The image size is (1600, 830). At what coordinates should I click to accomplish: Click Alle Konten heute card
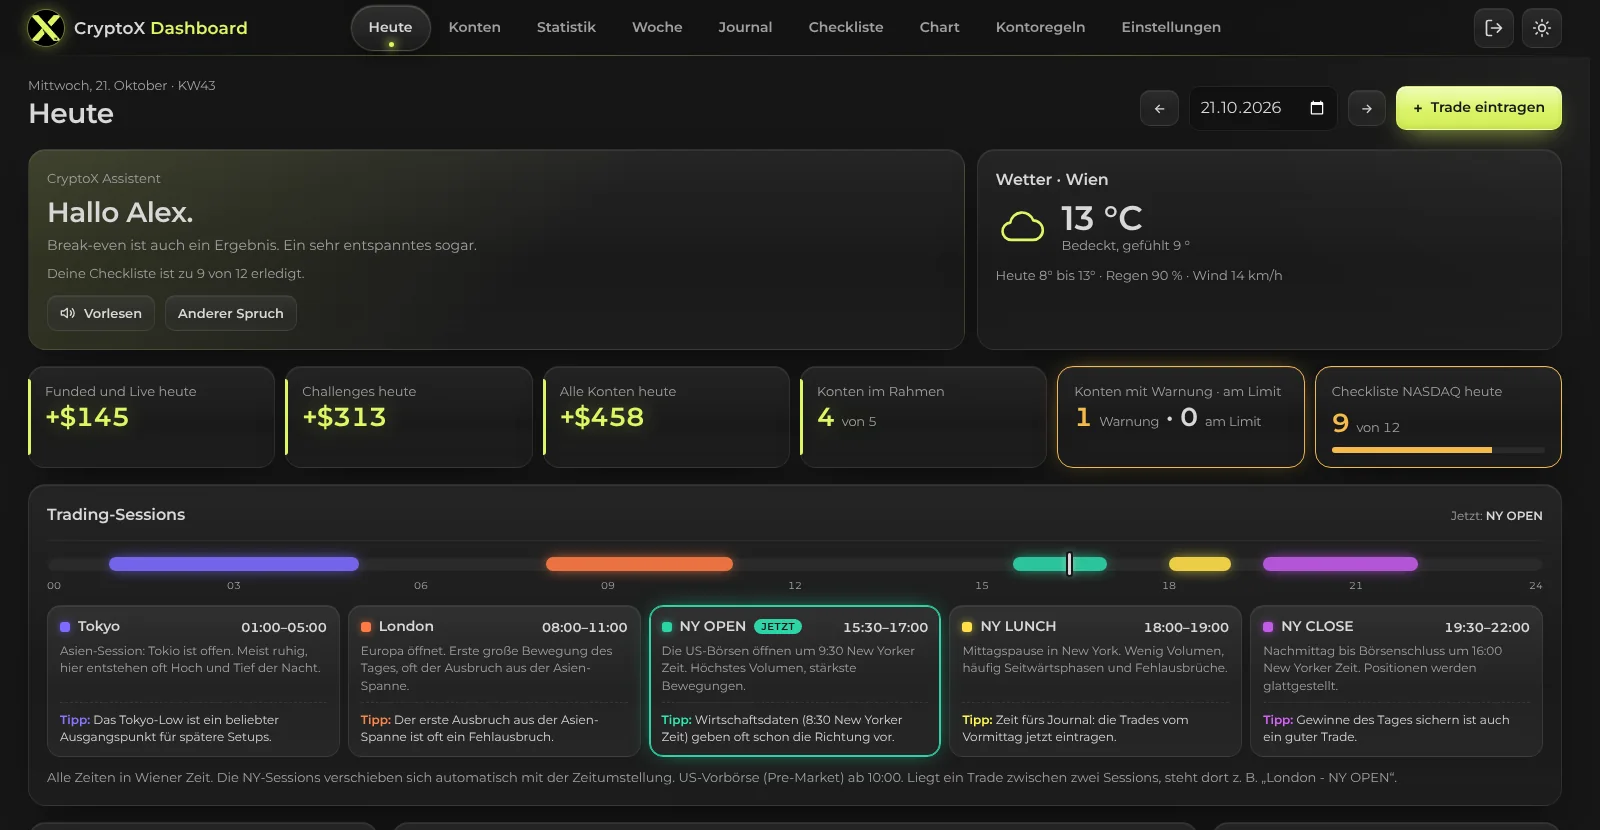pos(666,417)
